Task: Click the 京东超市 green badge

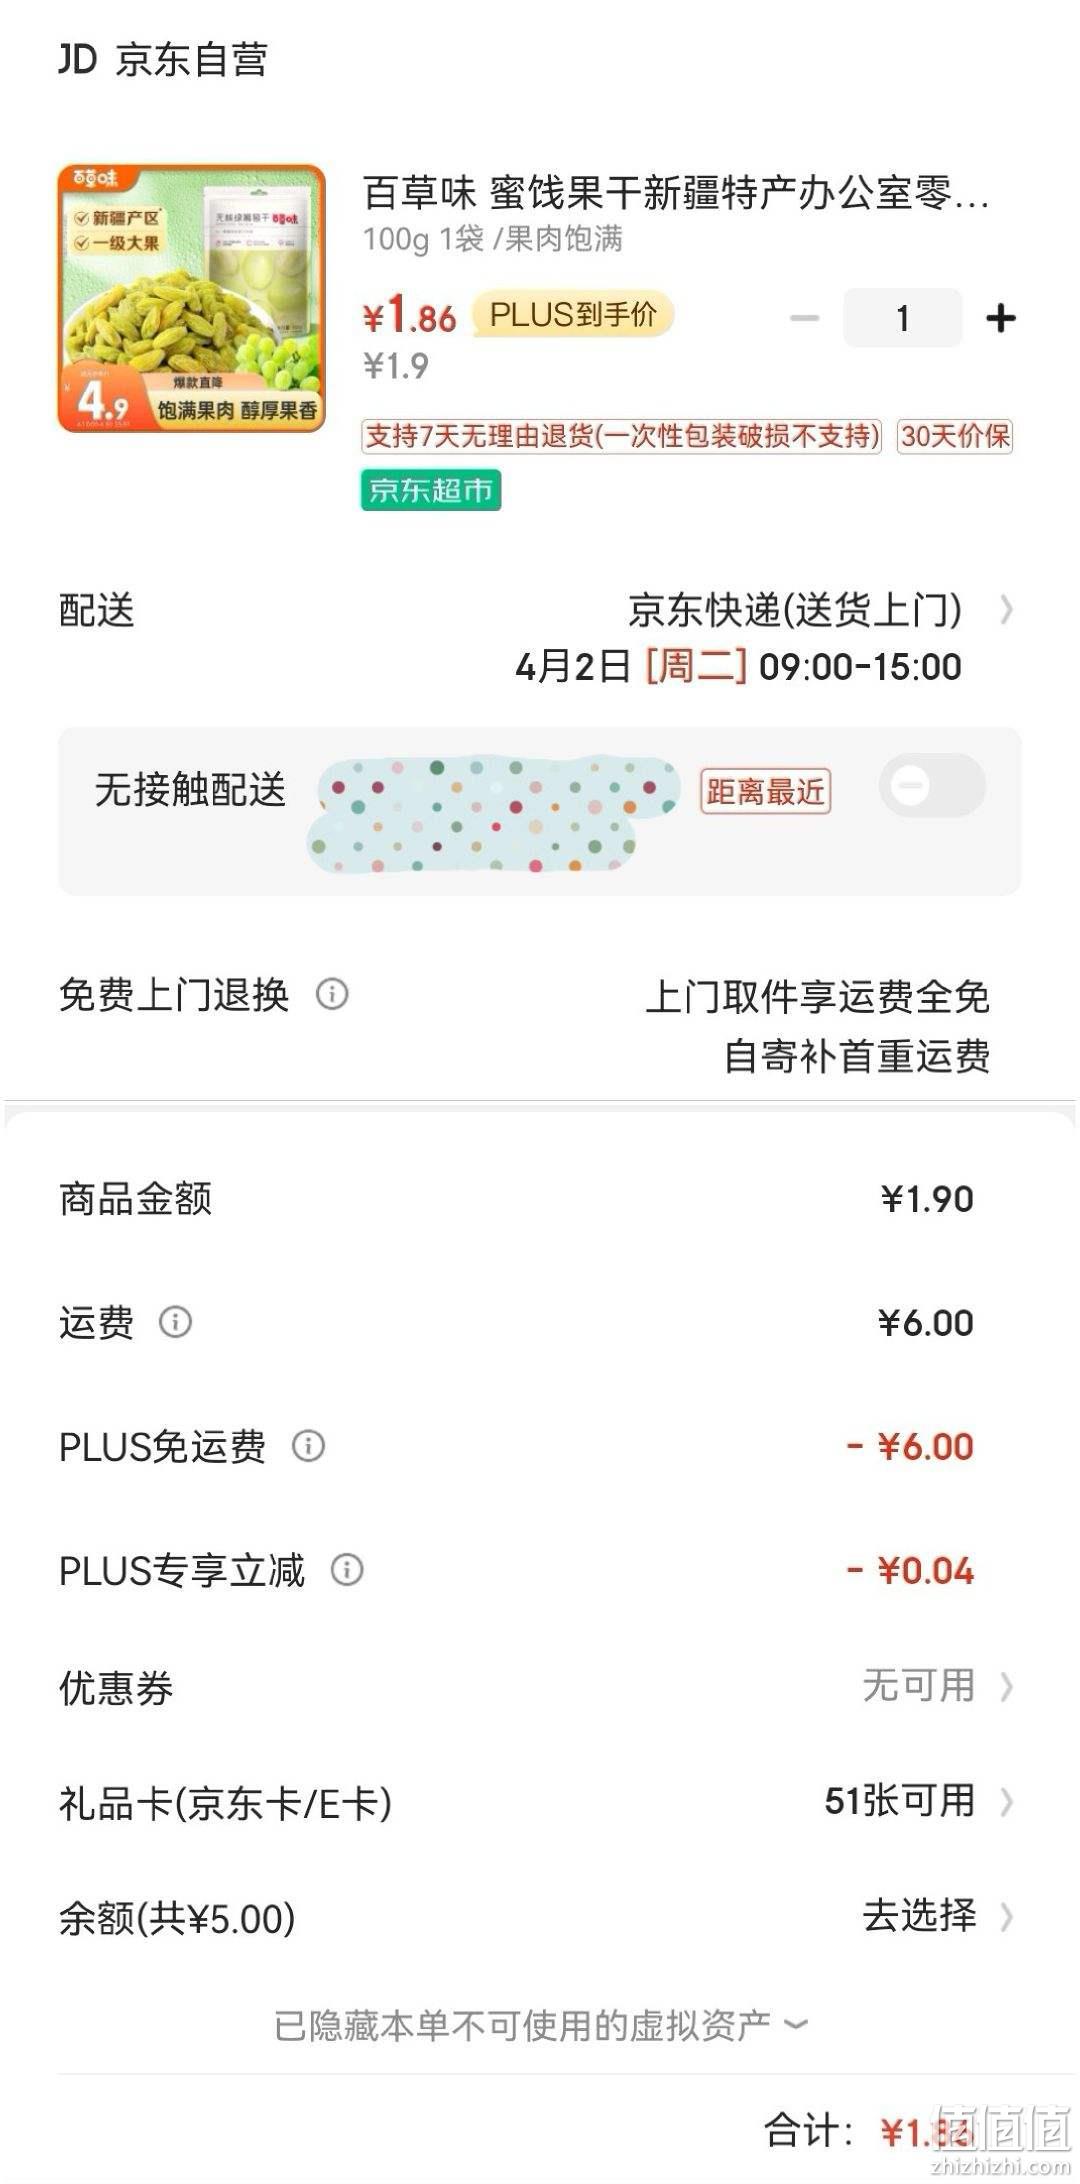Action: tap(431, 490)
